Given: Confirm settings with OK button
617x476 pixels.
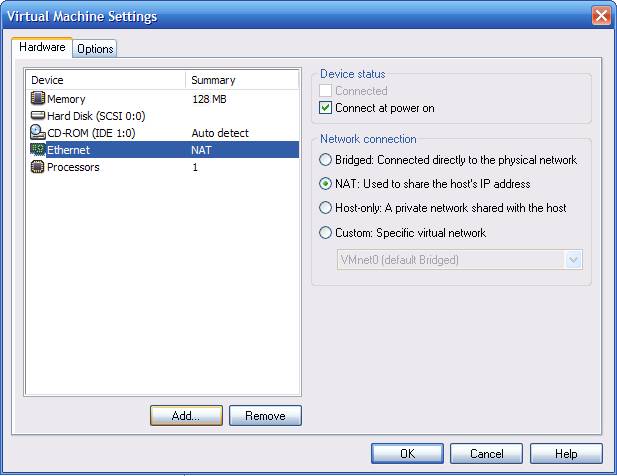Looking at the screenshot, I should (x=407, y=454).
